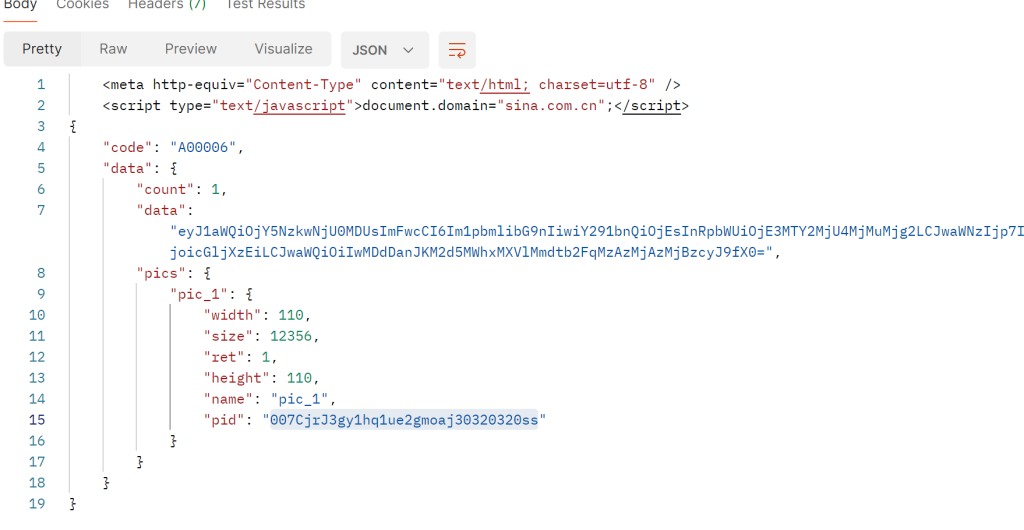Open the JSON format dropdown
Image resolution: width=1024 pixels, height=530 pixels.
(385, 50)
